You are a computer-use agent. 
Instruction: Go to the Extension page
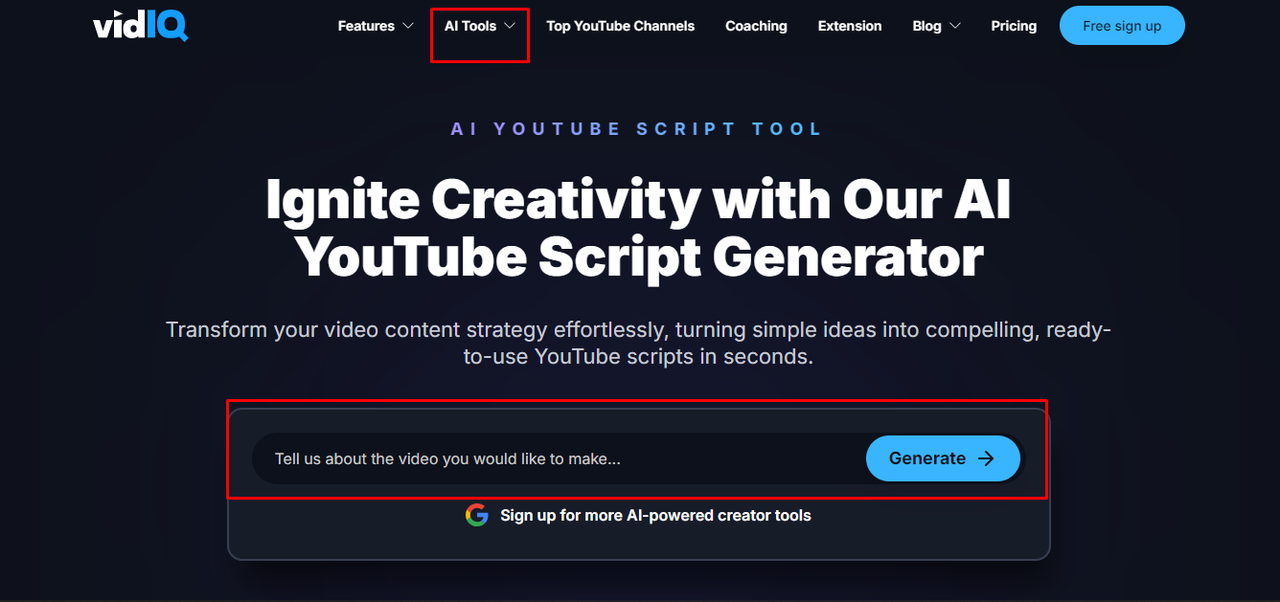click(x=850, y=26)
